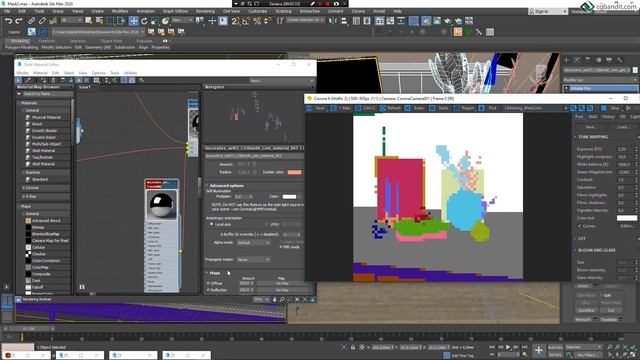Open the Utilities menu in Slate editor
This screenshot has height=360, width=640.
point(130,73)
